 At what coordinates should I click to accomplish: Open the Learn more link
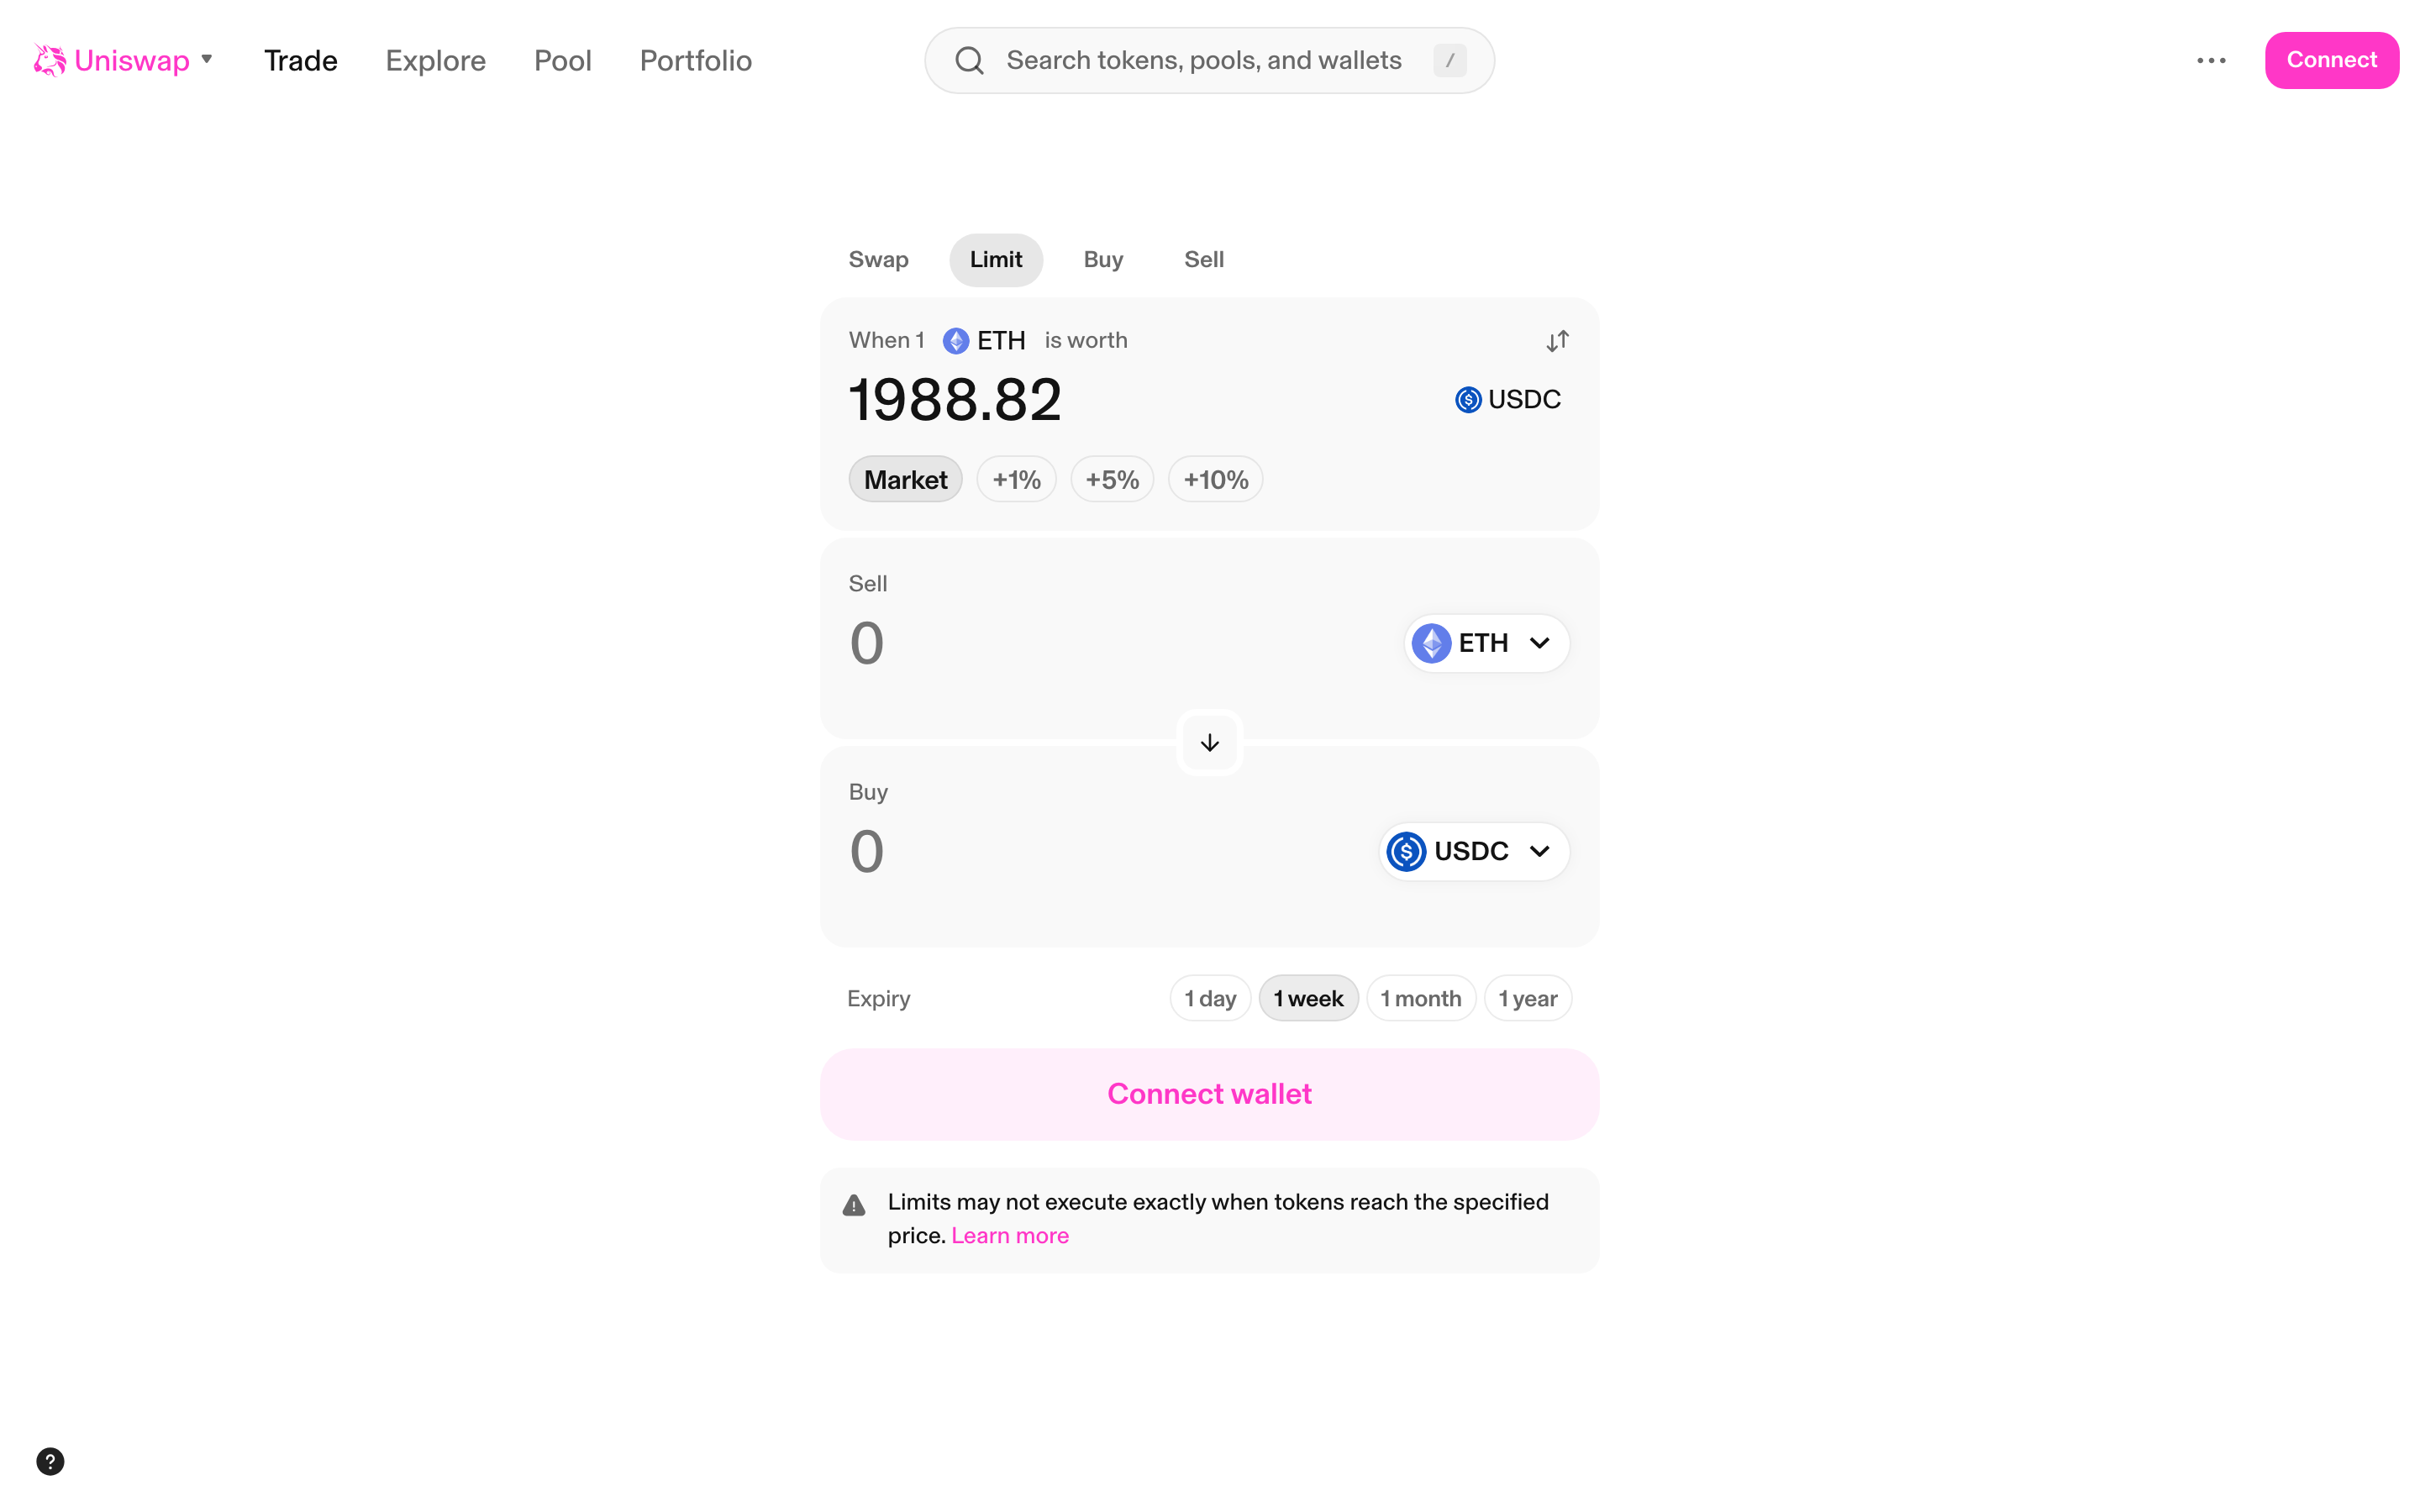click(1010, 1236)
